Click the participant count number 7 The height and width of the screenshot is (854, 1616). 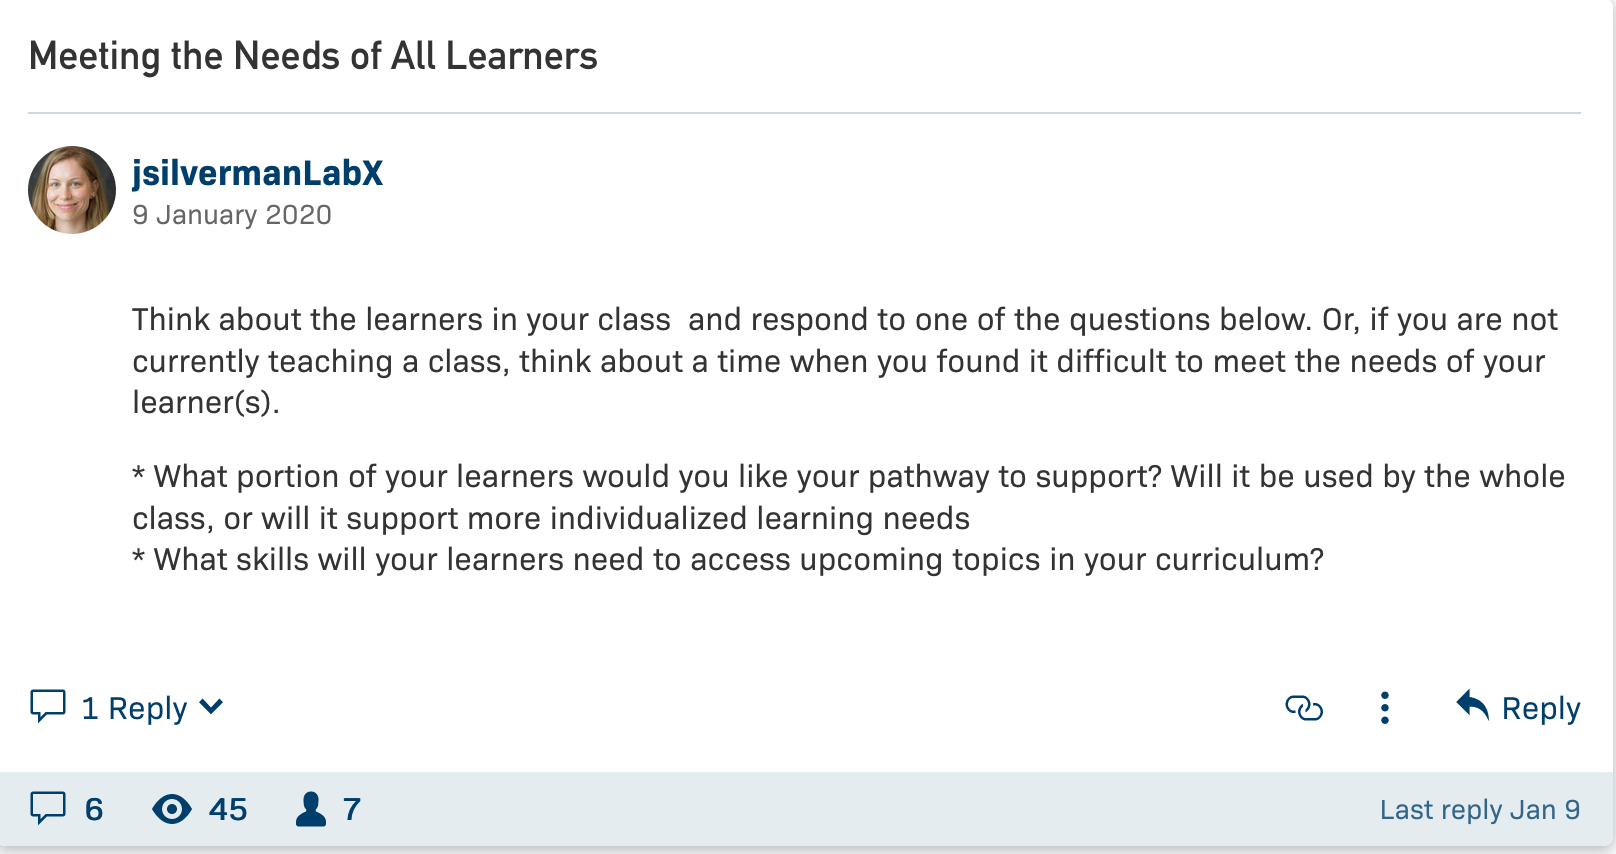coord(352,809)
